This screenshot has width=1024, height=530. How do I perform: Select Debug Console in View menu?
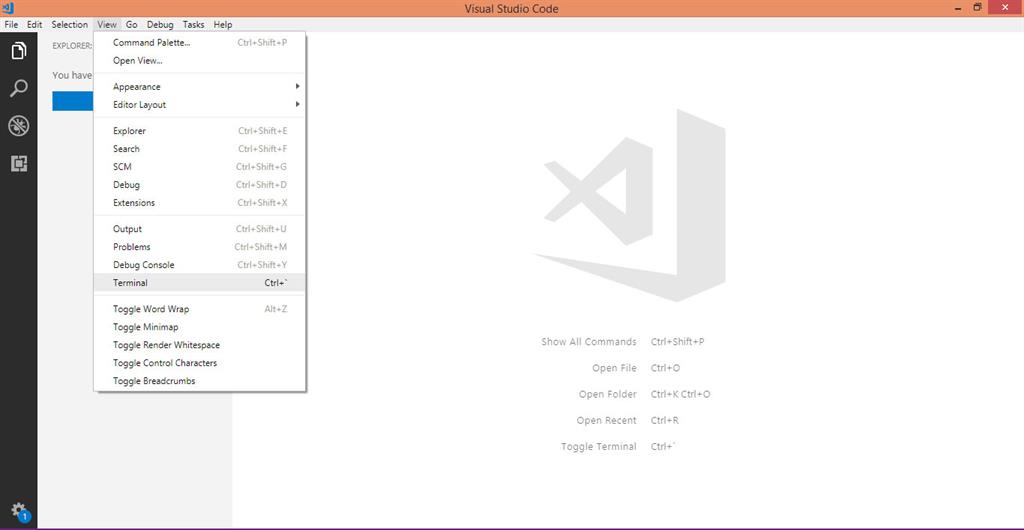tap(200, 265)
